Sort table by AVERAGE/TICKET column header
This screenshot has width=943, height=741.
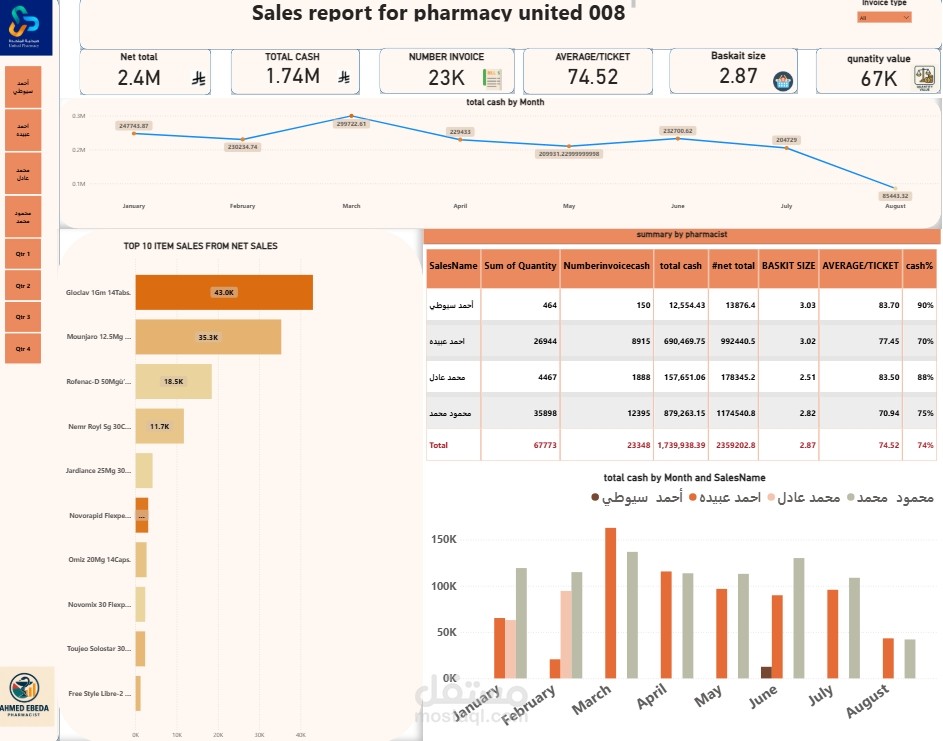pos(860,266)
